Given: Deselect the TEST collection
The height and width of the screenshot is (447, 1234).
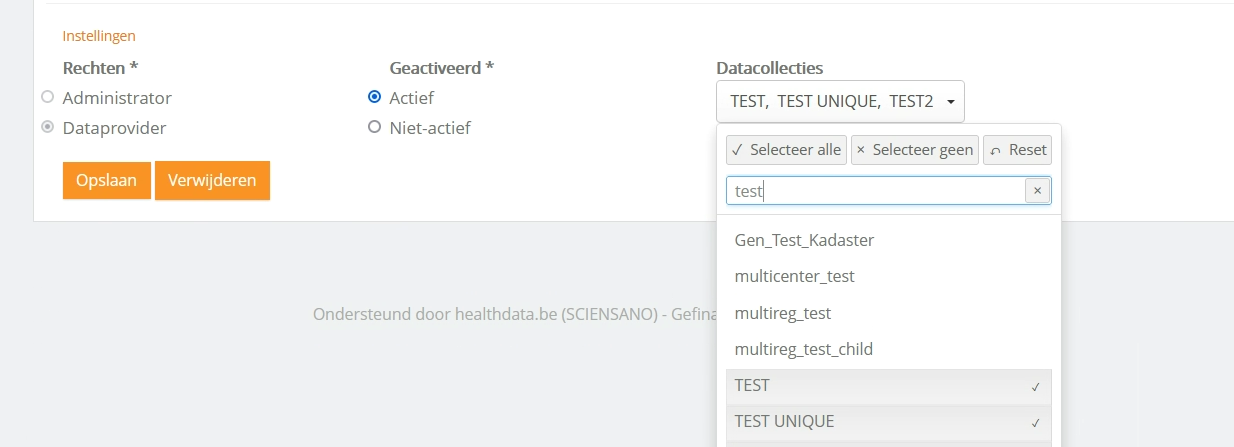Looking at the screenshot, I should (752, 386).
